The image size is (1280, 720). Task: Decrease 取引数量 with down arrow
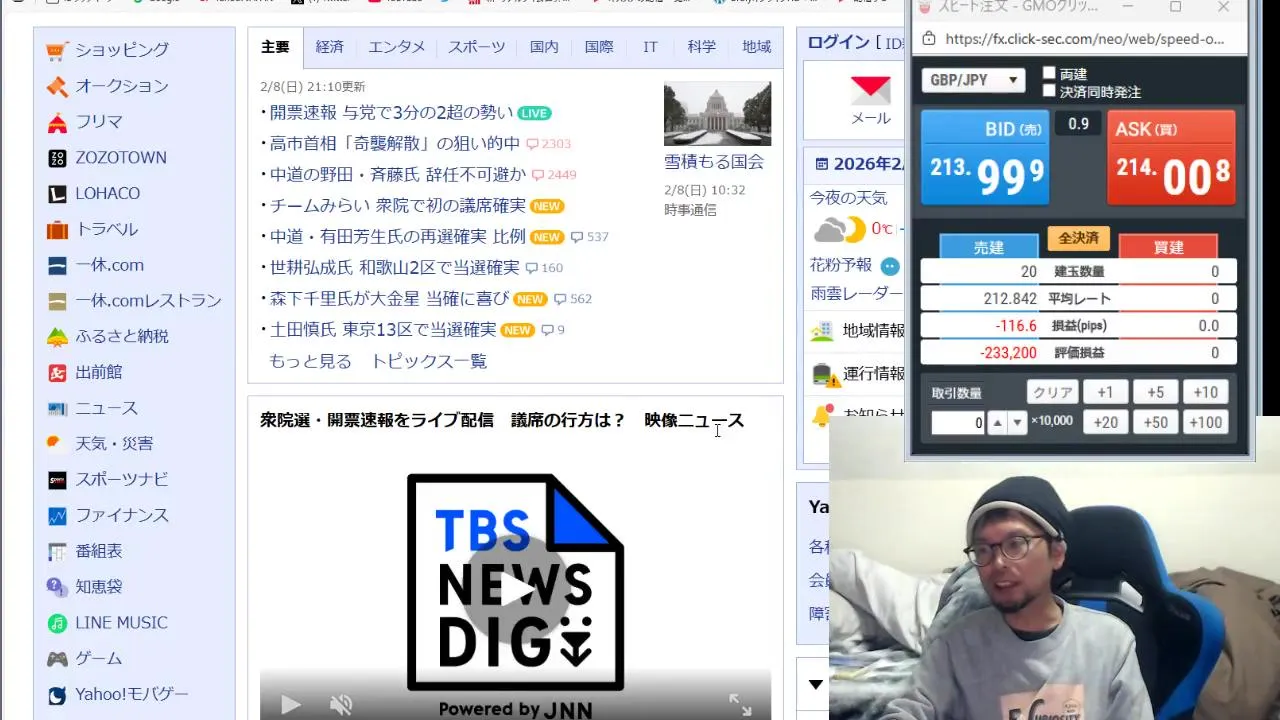pos(1017,423)
